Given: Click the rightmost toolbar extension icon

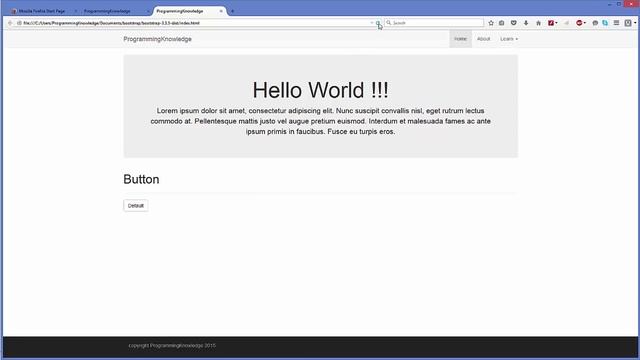Looking at the screenshot, I should click(x=628, y=23).
